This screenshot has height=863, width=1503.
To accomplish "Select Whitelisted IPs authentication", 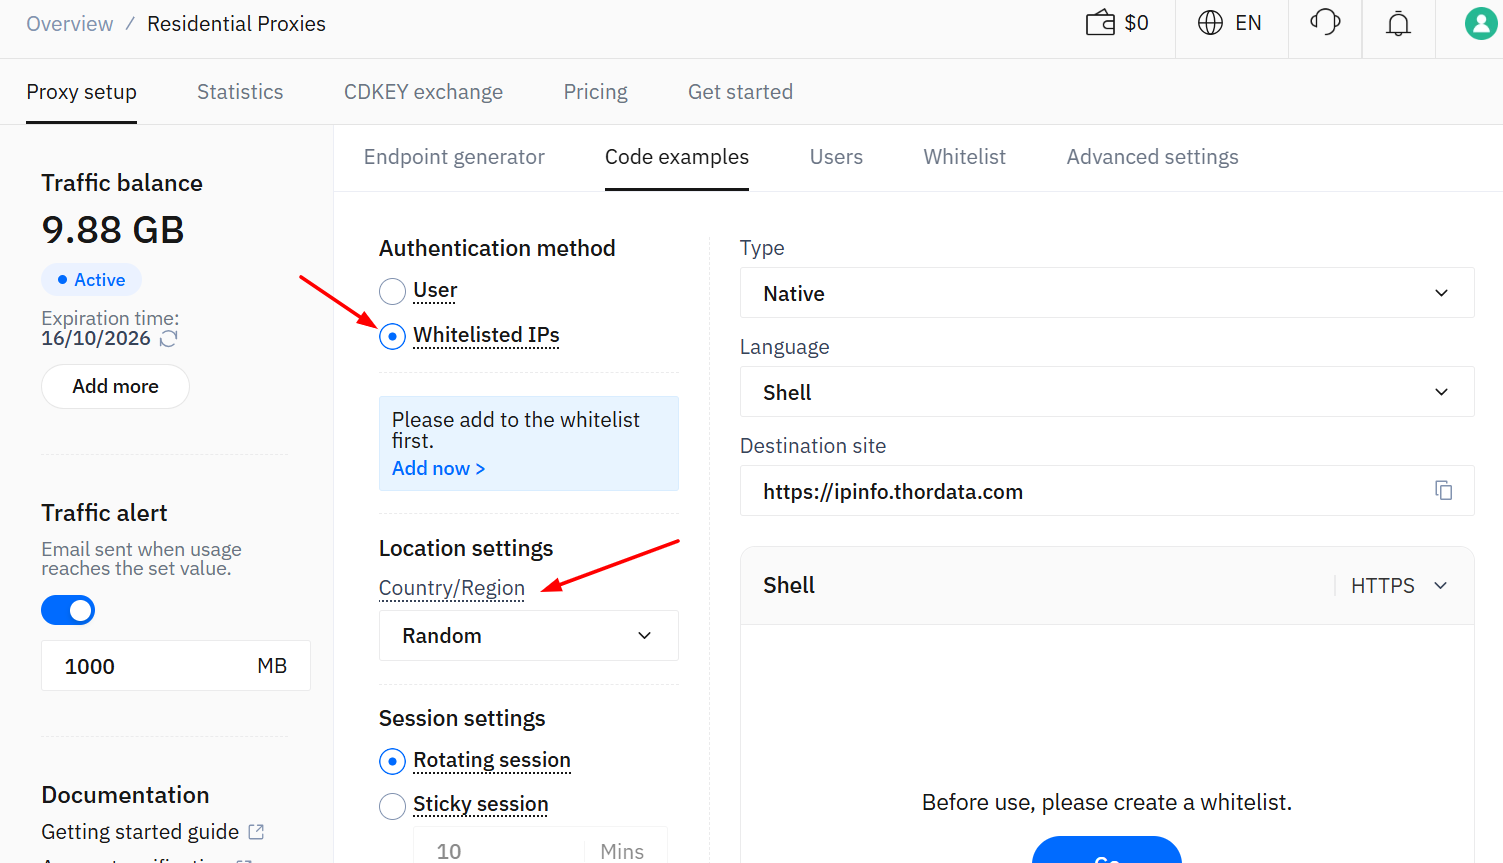I will pos(392,336).
